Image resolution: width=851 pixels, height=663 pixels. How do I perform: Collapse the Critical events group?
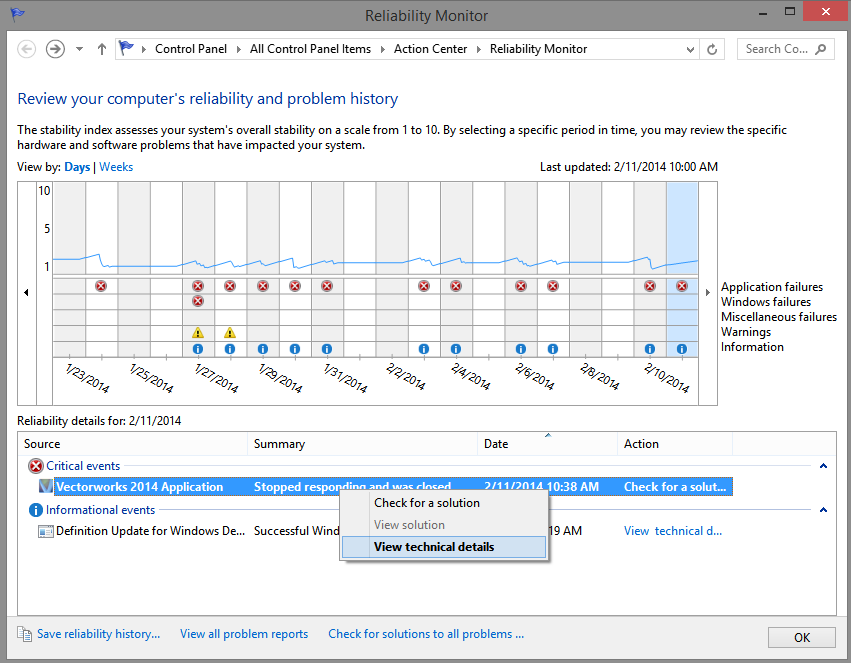tap(823, 466)
